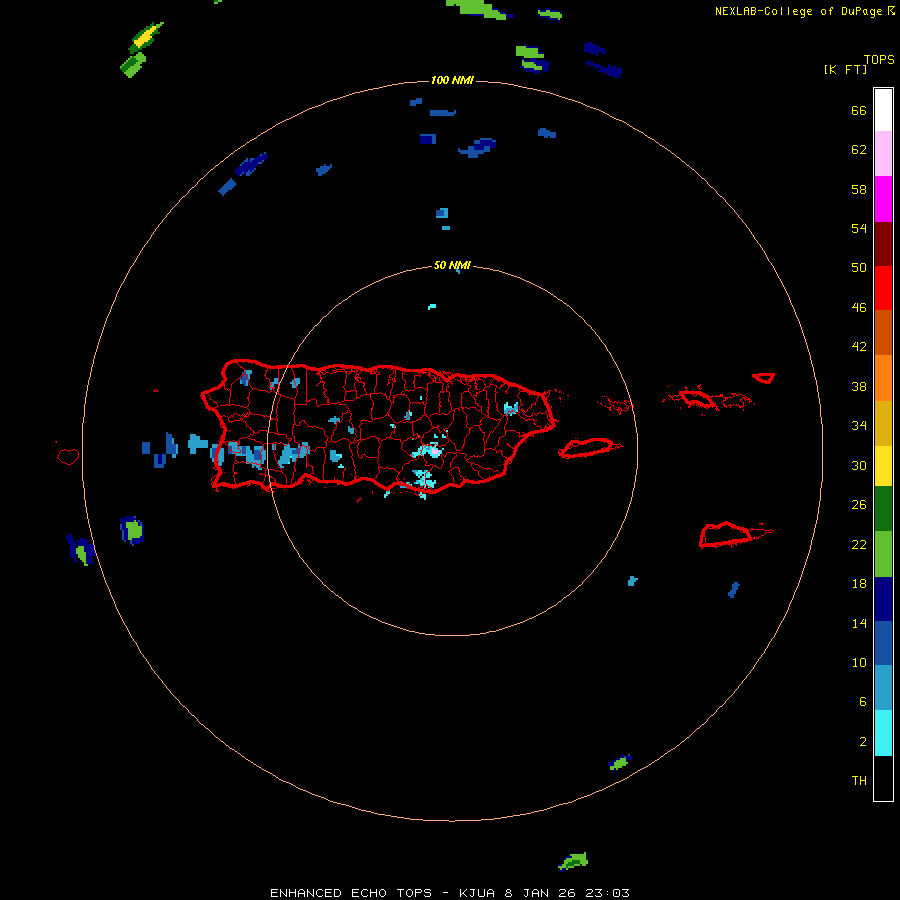The width and height of the screenshot is (900, 900).
Task: Click the 46 value on the legend
Action: 859,307
